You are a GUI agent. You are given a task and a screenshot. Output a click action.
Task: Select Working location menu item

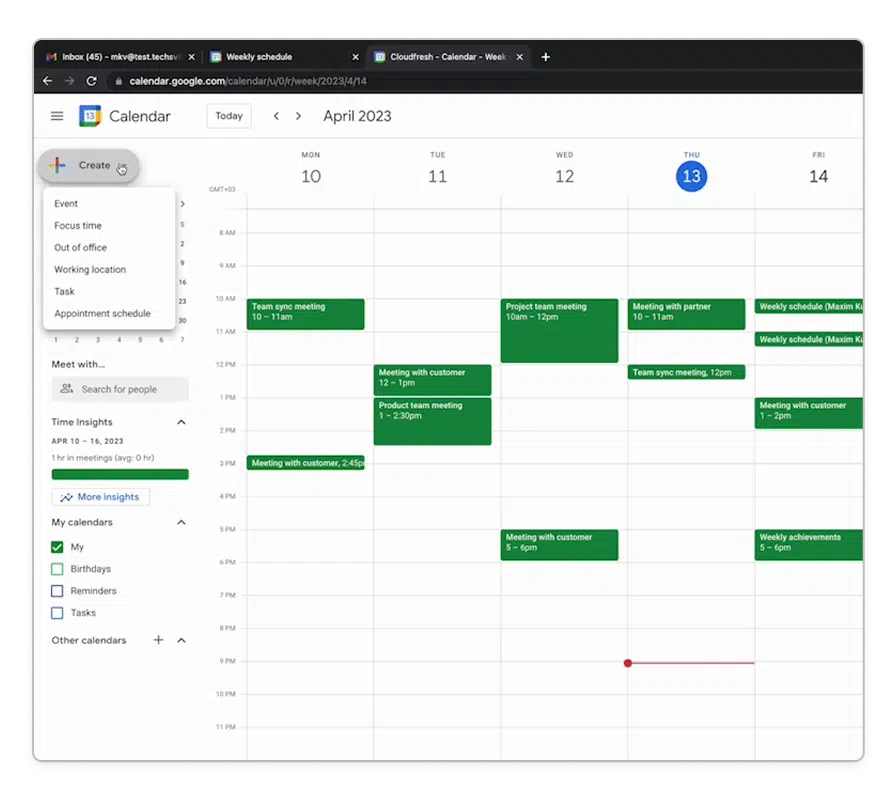click(109, 270)
